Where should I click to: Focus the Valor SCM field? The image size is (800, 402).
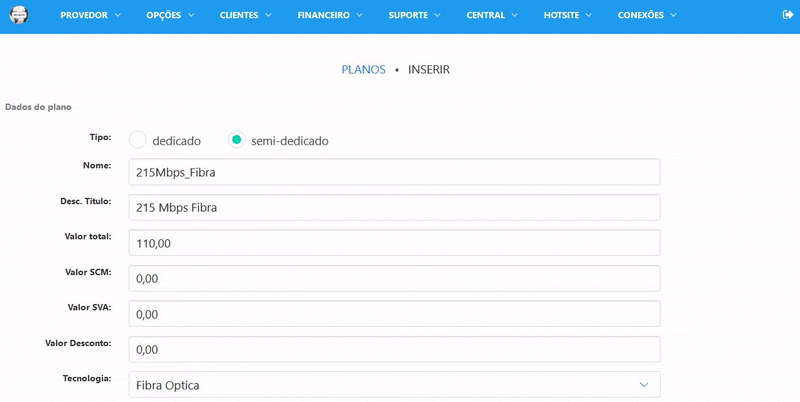point(394,279)
